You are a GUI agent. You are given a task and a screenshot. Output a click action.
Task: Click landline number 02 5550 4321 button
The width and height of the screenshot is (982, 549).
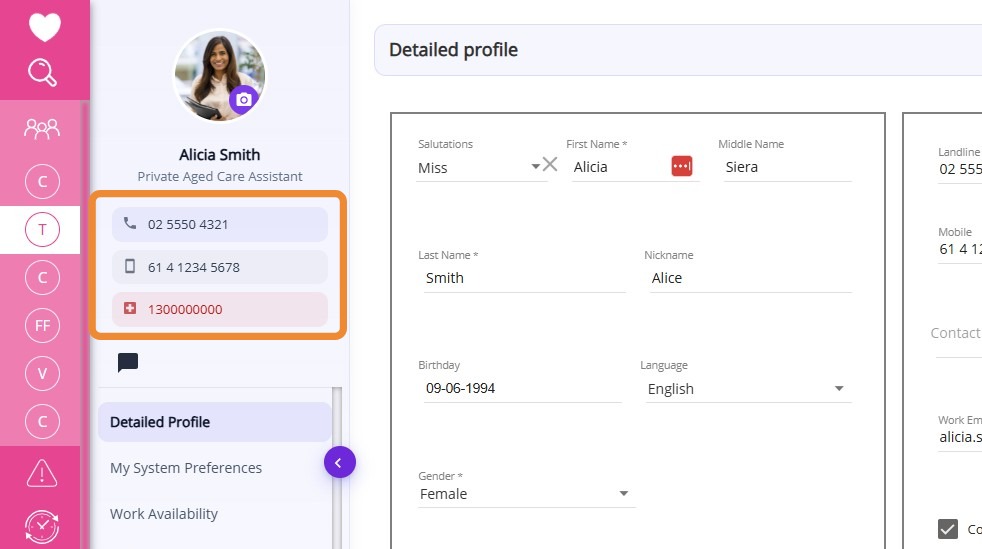click(219, 224)
